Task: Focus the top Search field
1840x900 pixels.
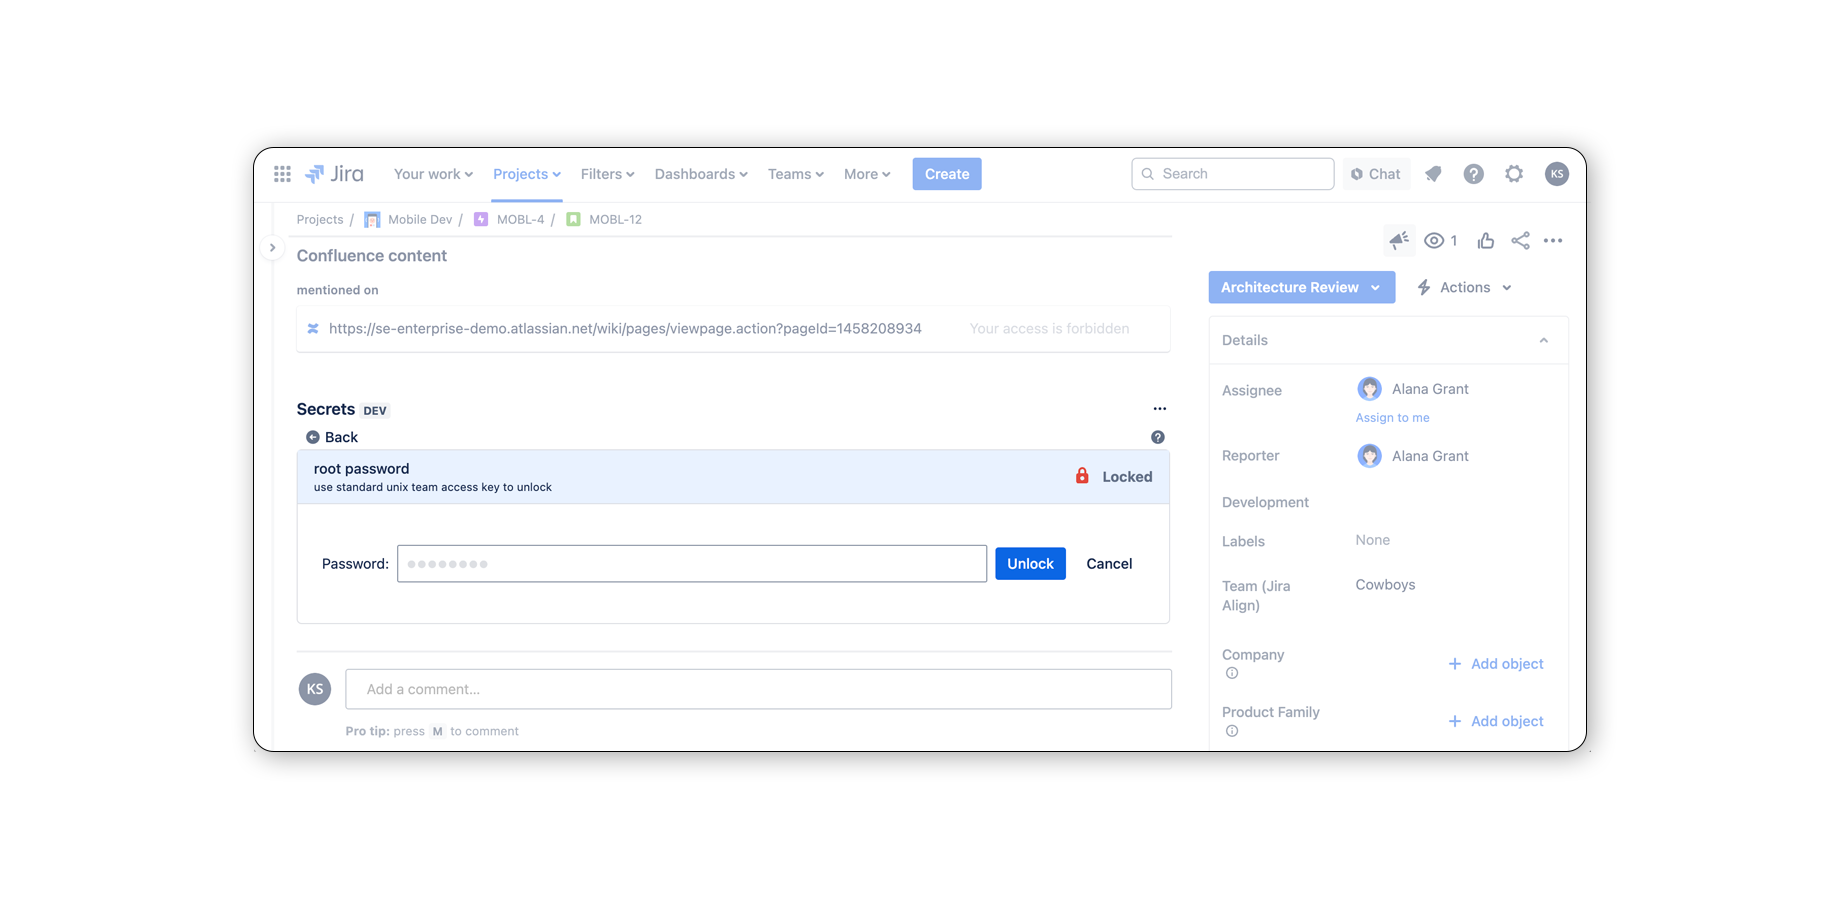Action: pyautogui.click(x=1233, y=174)
